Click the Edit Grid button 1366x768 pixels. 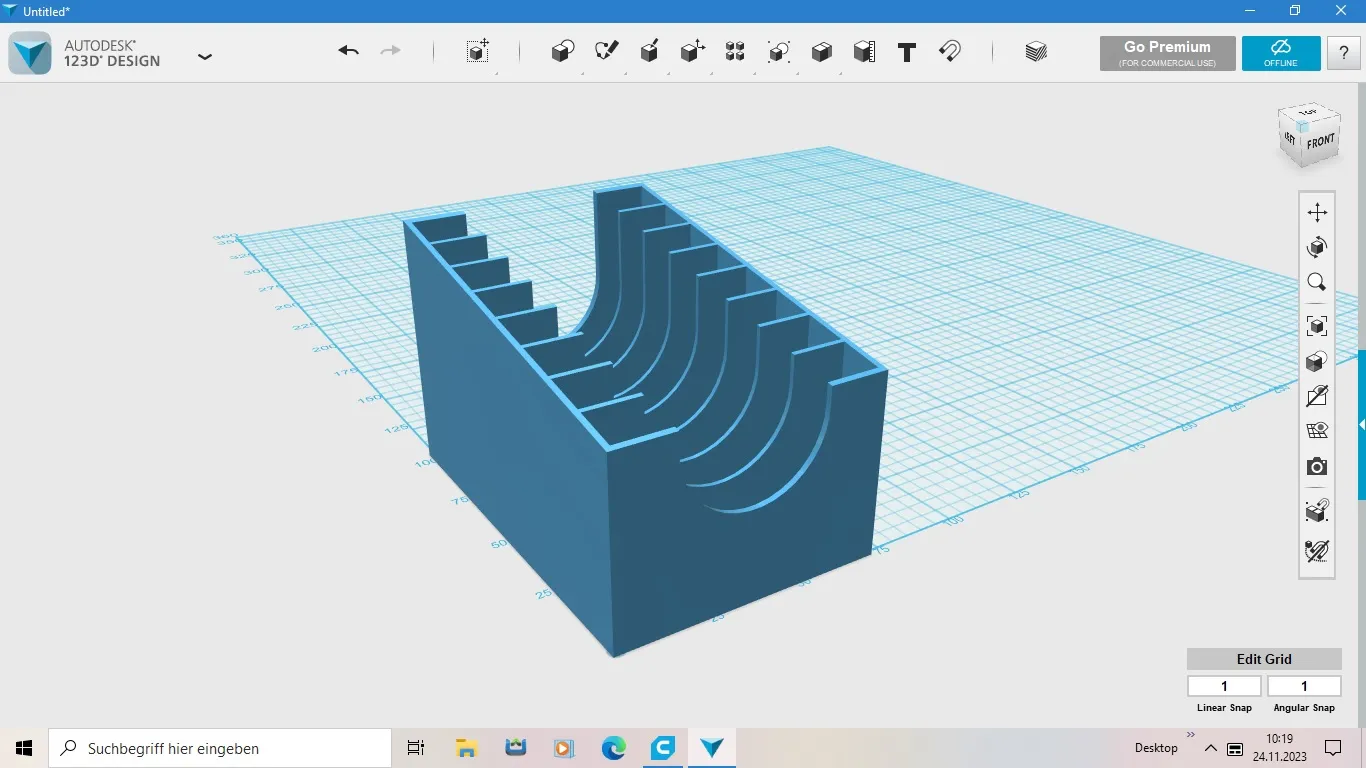(x=1264, y=659)
